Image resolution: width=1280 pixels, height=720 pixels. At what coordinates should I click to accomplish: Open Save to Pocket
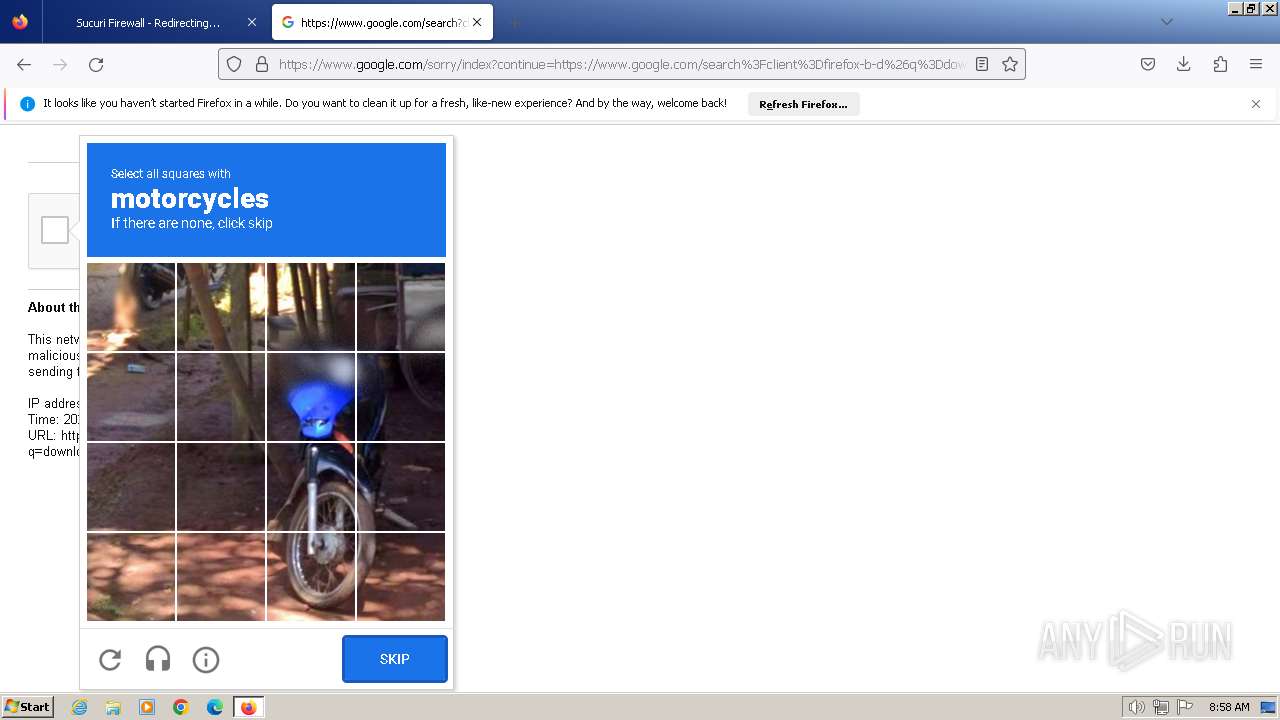tap(1148, 64)
